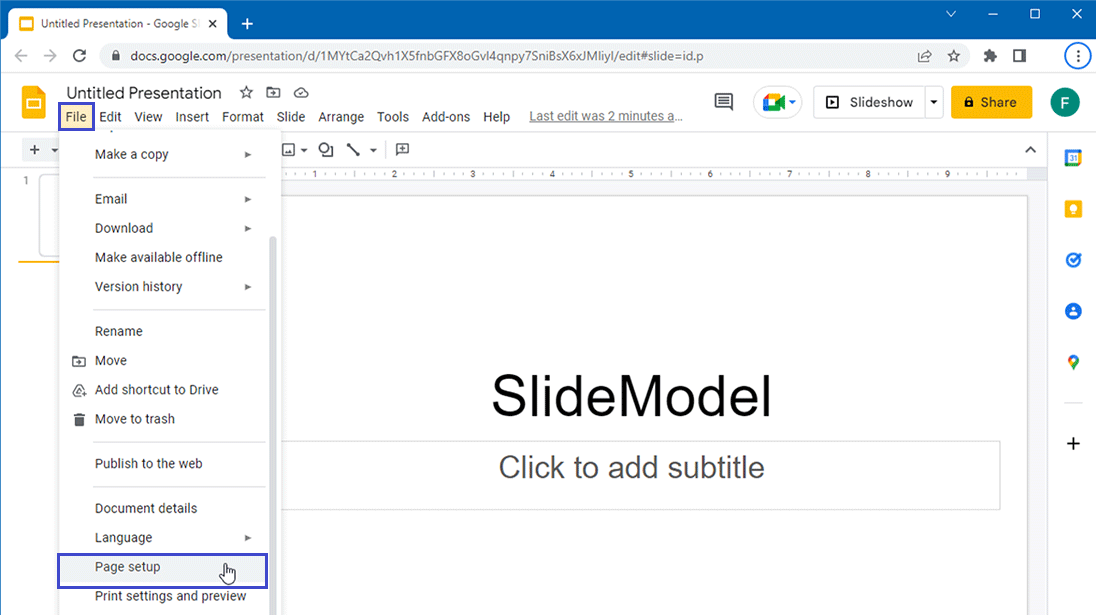
Task: Select the Insert image tool
Action: click(x=288, y=149)
